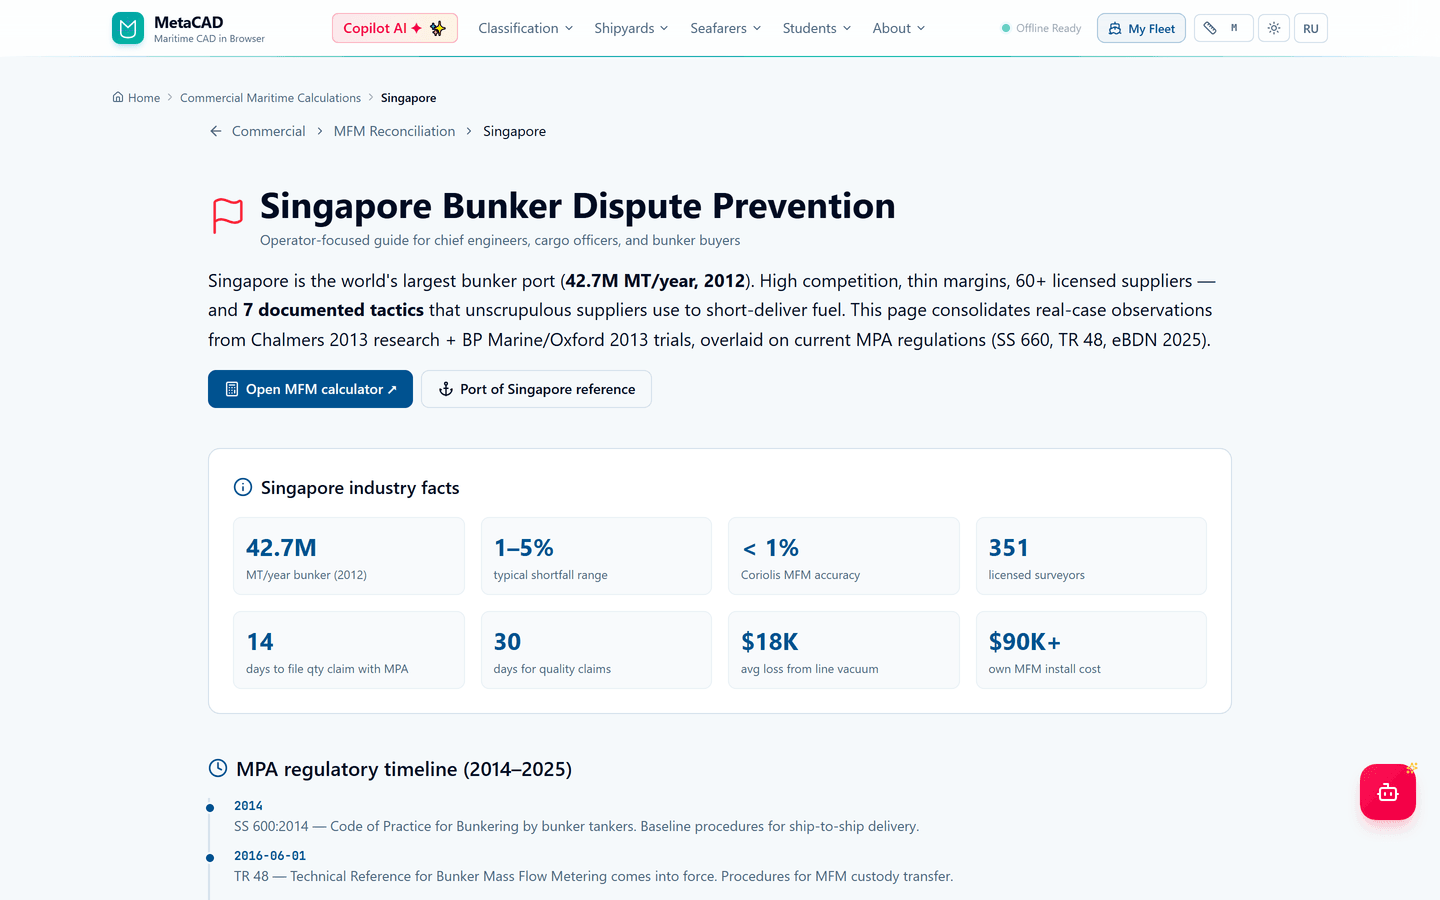Click the ship icon on My Fleet button
1440x900 pixels.
[1115, 28]
